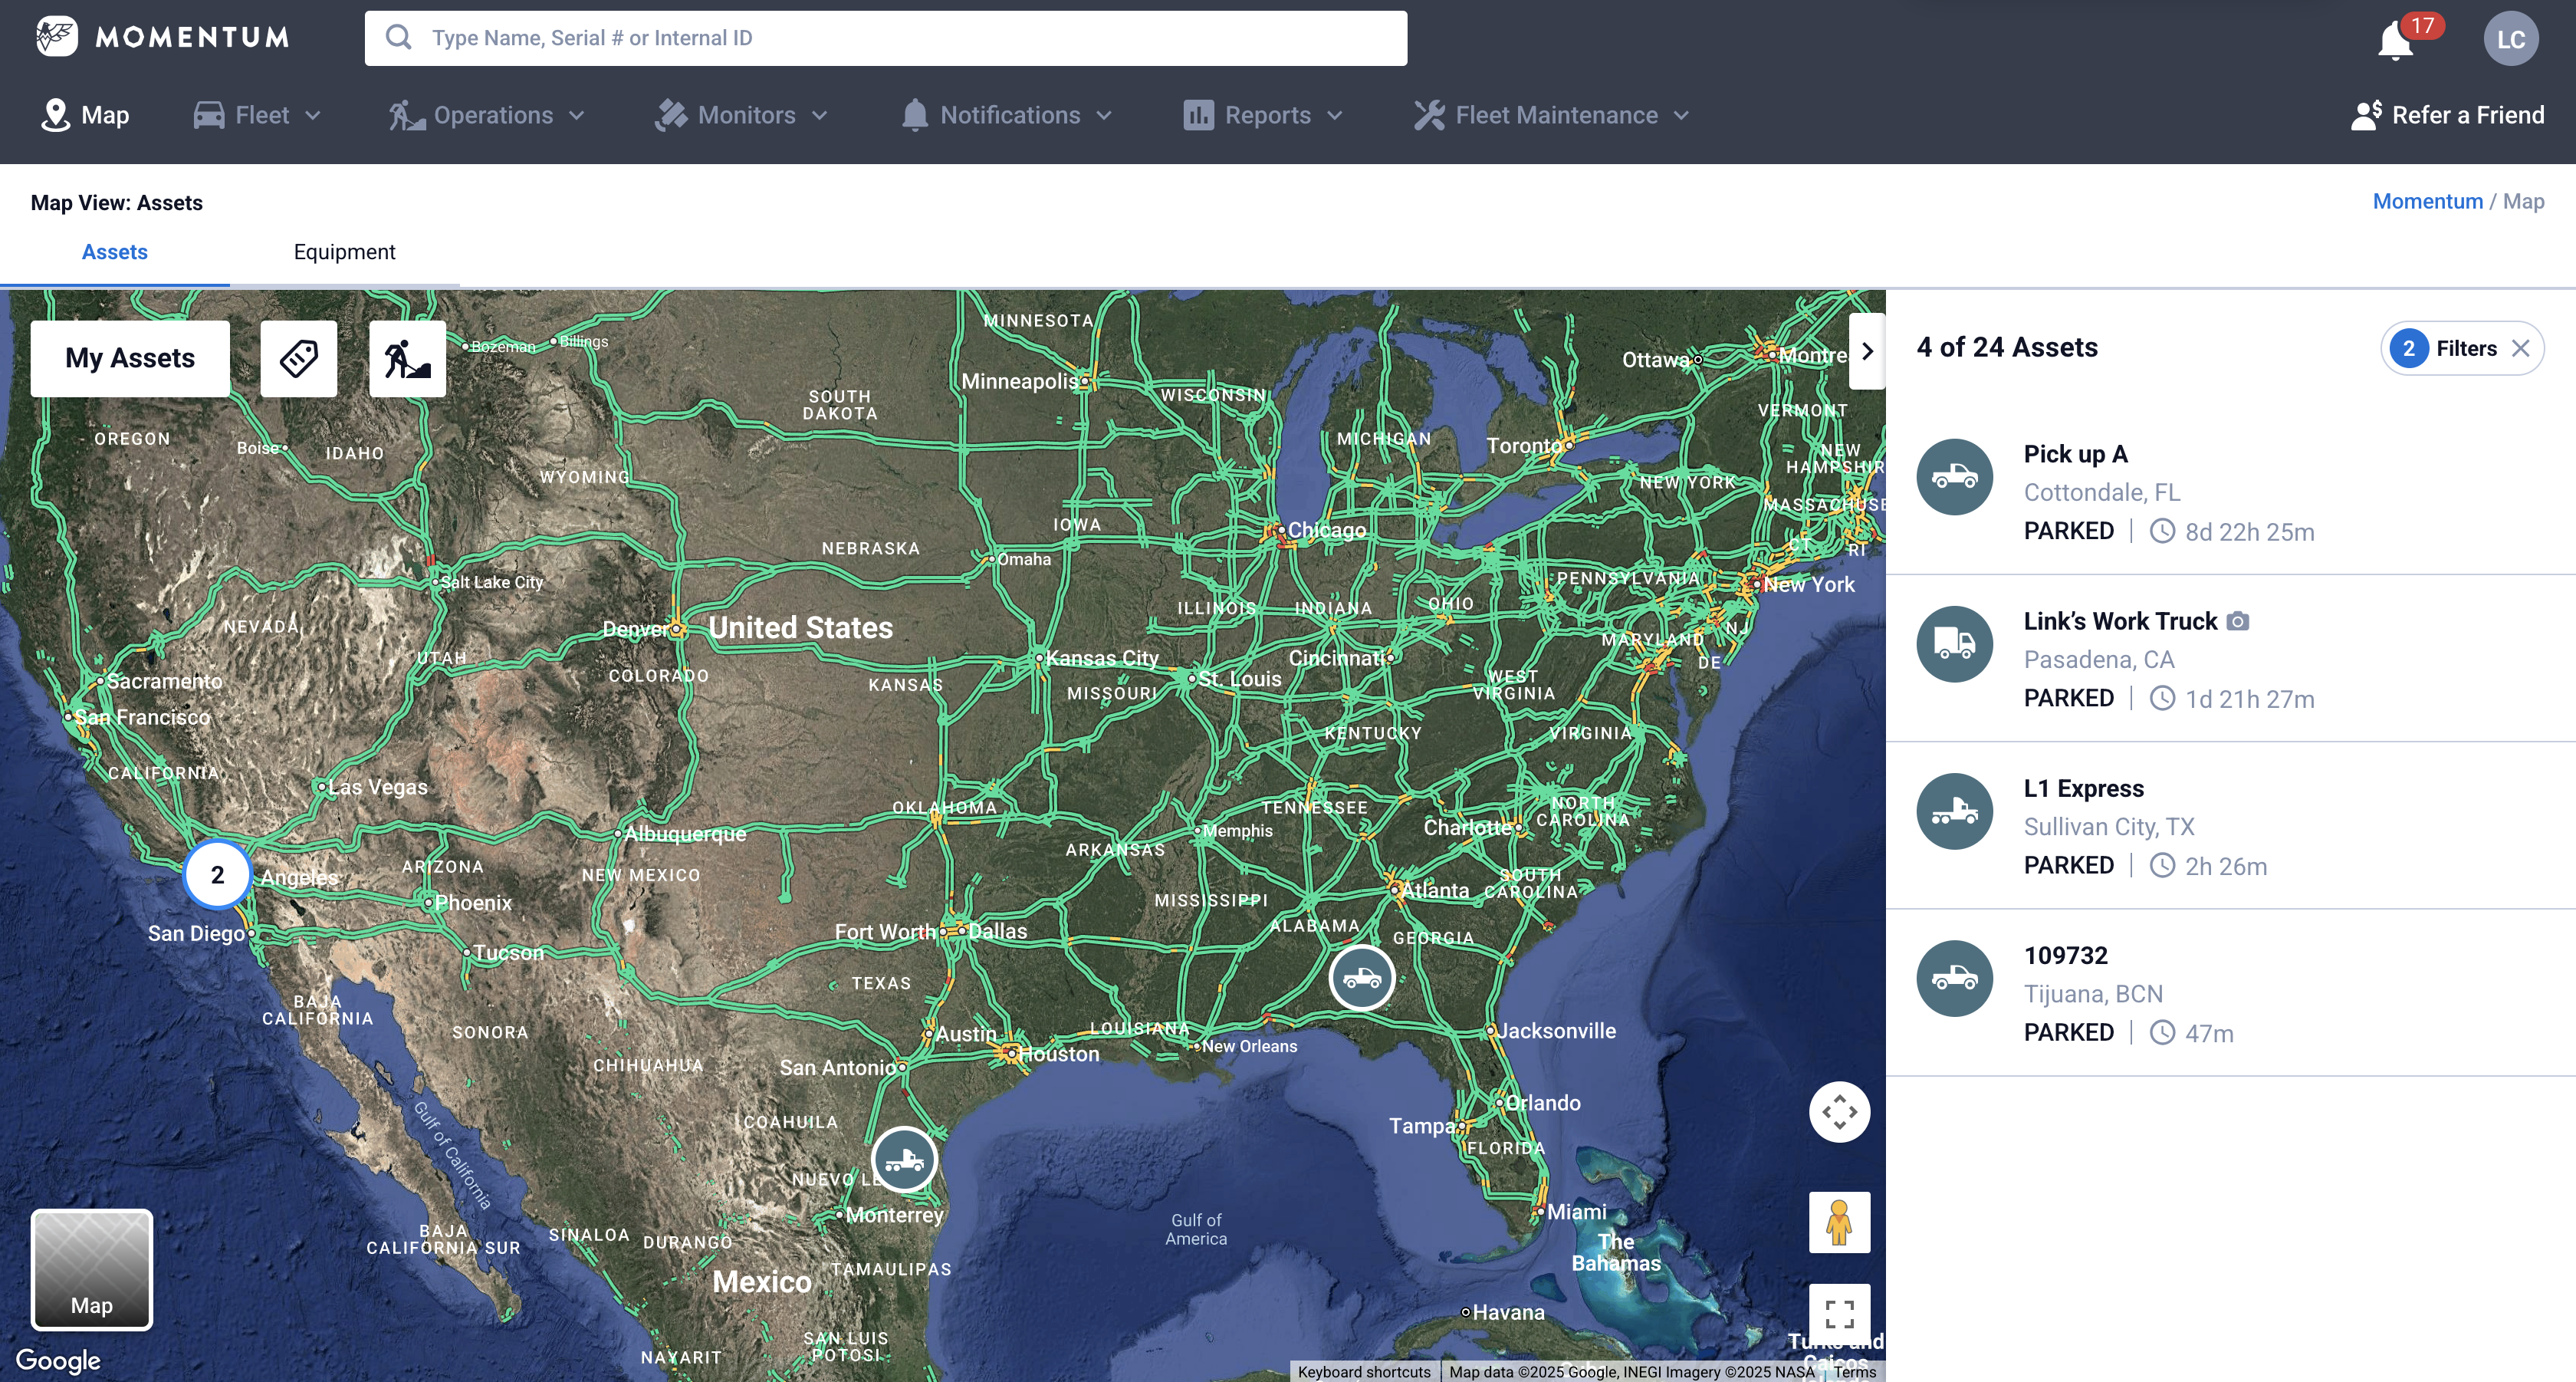Click the notifications bell icon

point(2396,41)
